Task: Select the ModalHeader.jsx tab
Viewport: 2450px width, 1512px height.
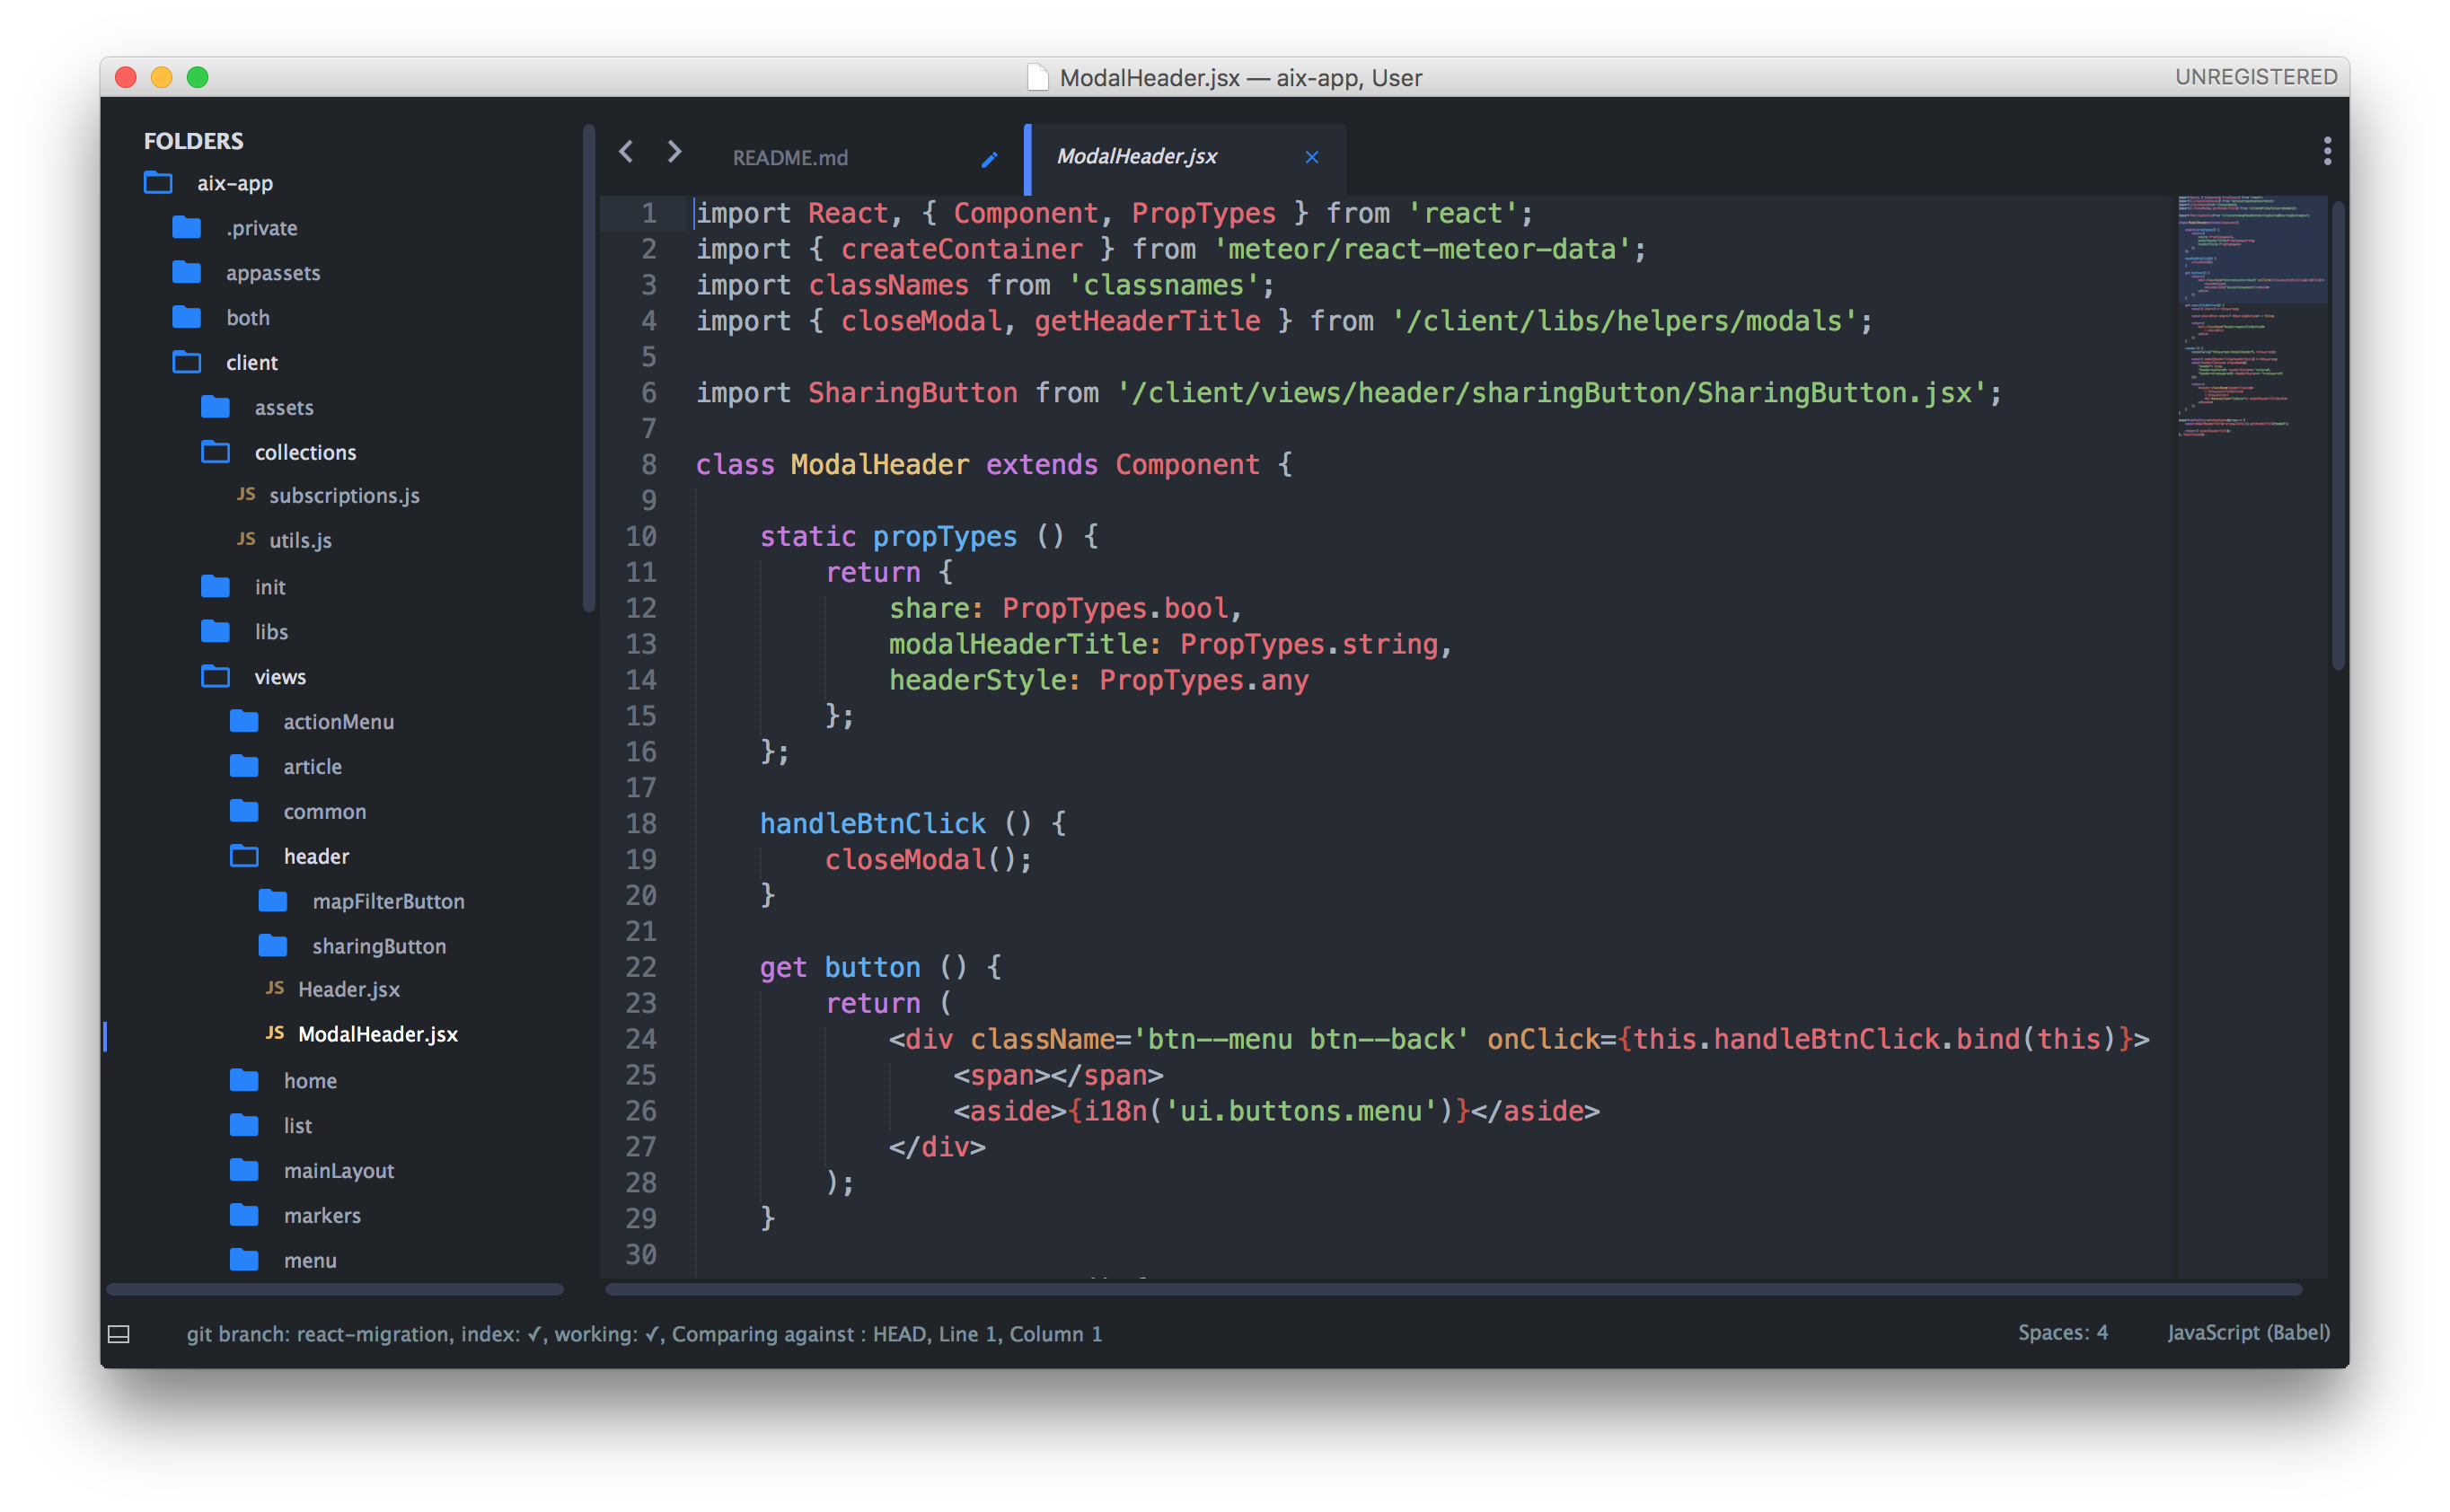Action: coord(1140,155)
